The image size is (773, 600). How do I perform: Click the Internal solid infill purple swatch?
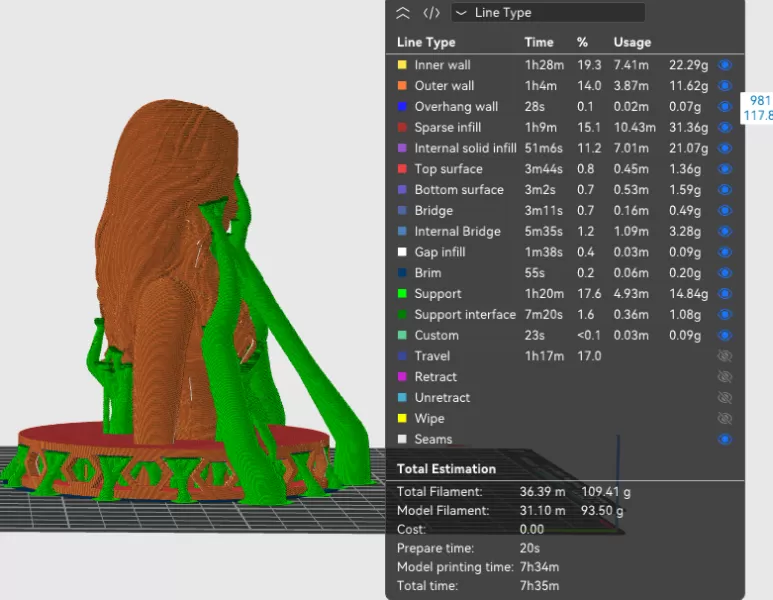(x=402, y=148)
